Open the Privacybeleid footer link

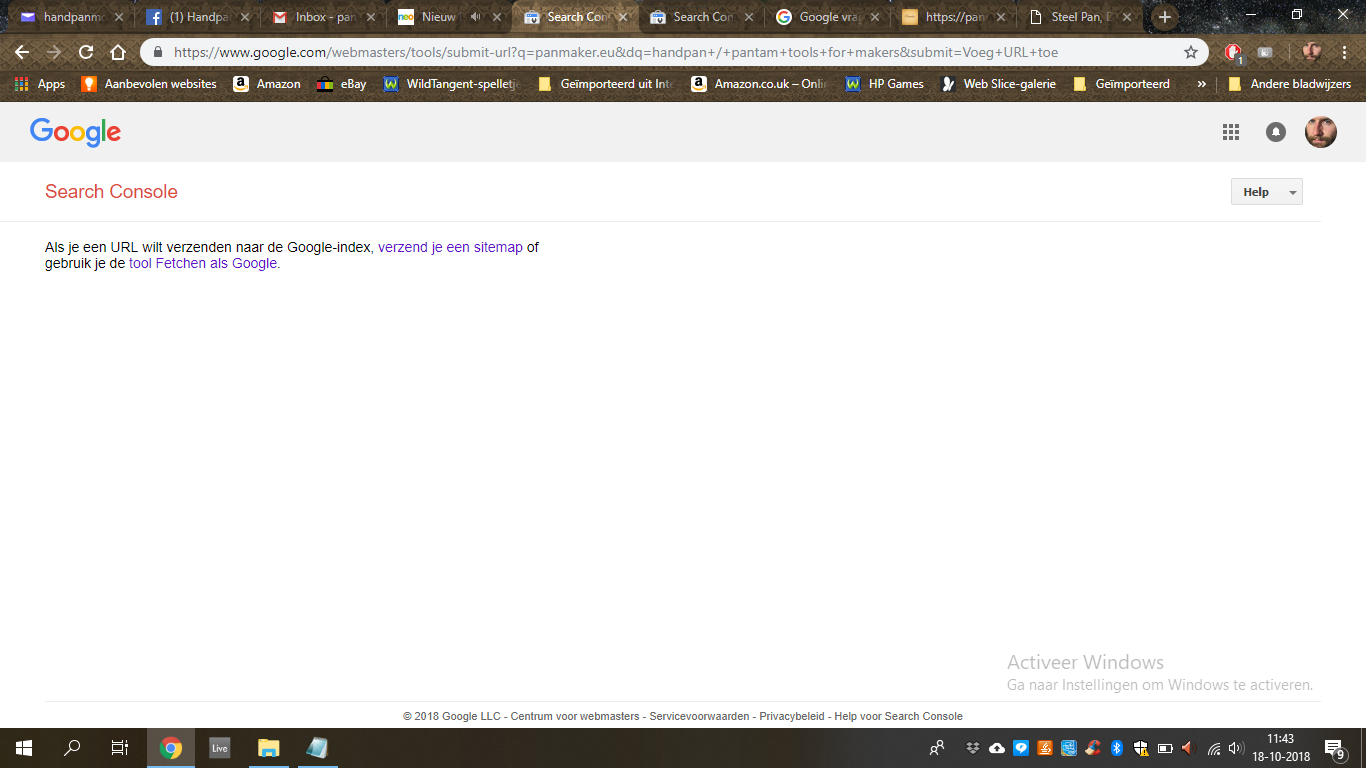coord(792,716)
